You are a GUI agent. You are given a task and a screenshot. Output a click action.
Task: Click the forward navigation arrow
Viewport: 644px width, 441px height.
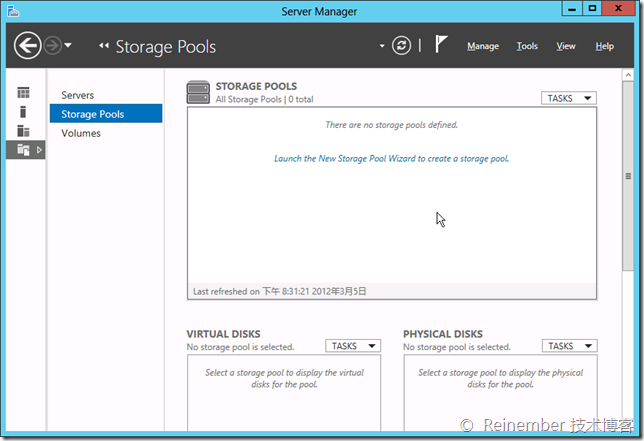pos(51,45)
